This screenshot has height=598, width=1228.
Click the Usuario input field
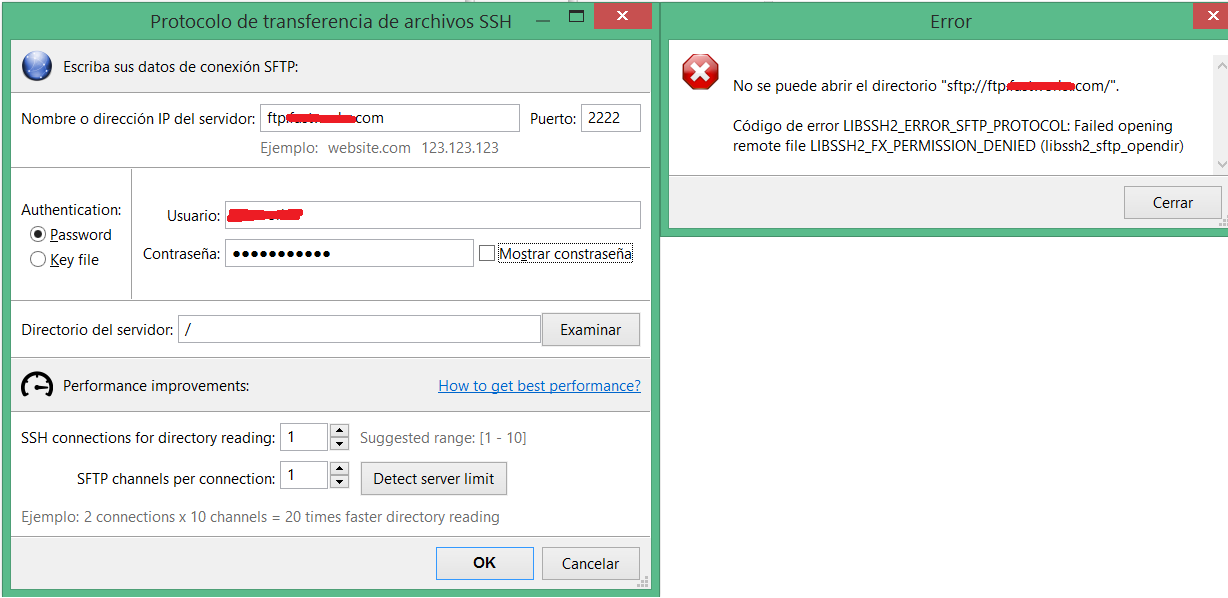coord(432,215)
